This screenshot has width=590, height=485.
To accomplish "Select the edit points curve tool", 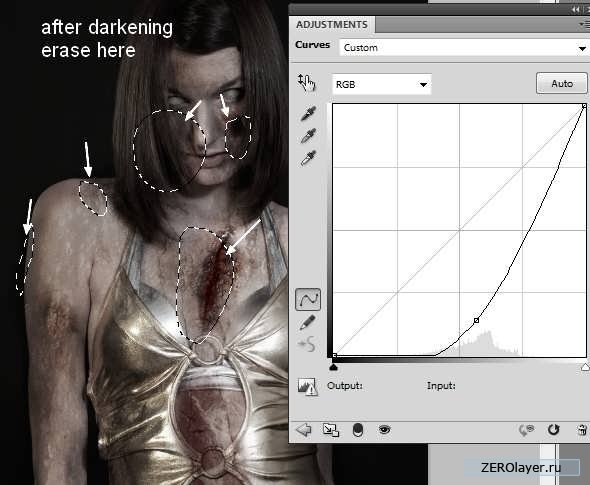I will pos(308,300).
